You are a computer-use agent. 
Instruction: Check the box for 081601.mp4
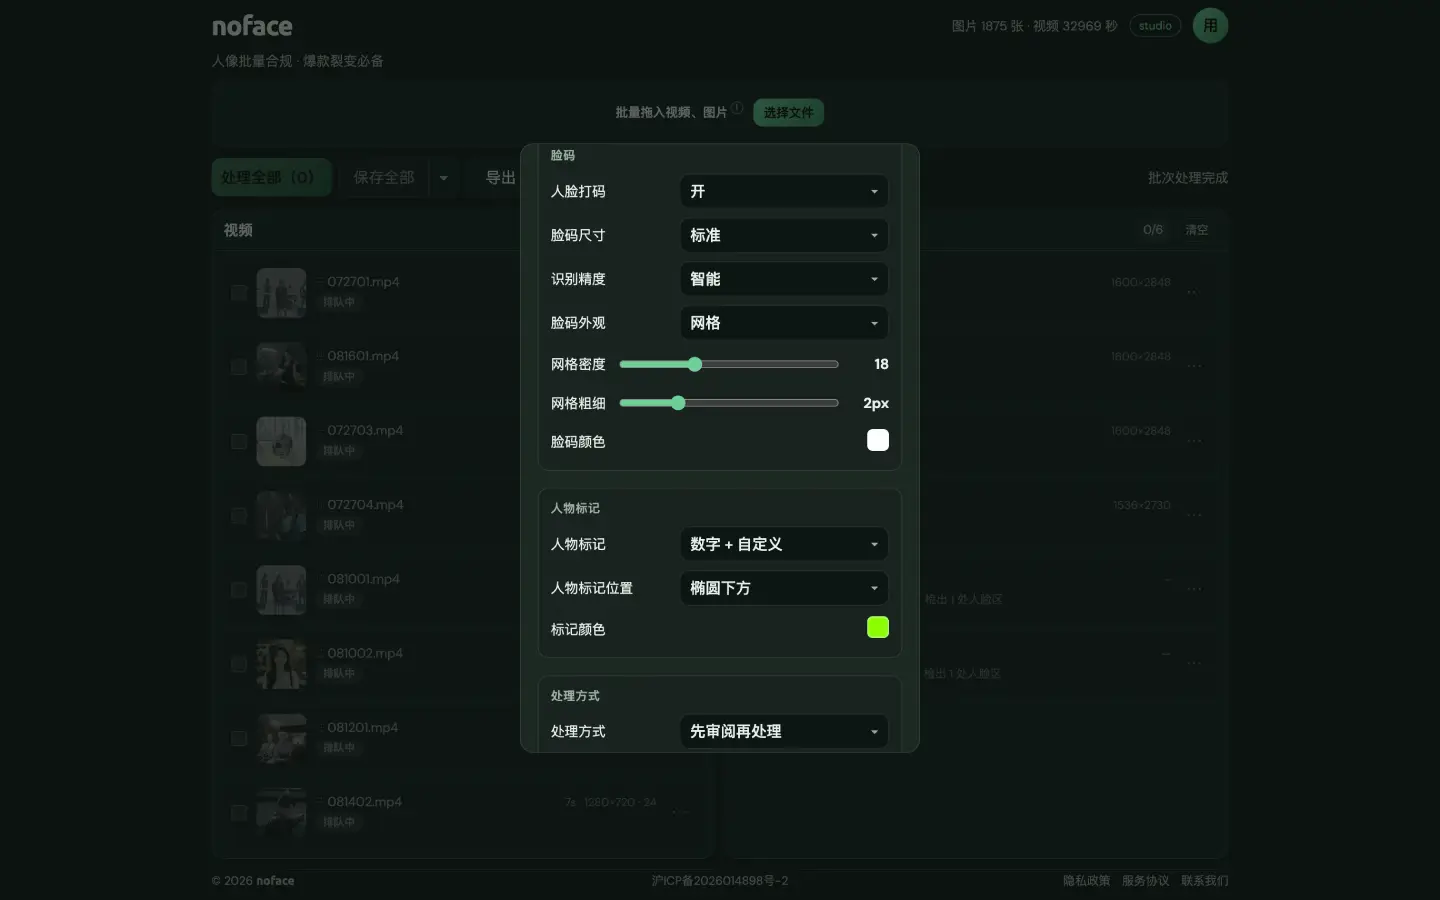pyautogui.click(x=239, y=367)
